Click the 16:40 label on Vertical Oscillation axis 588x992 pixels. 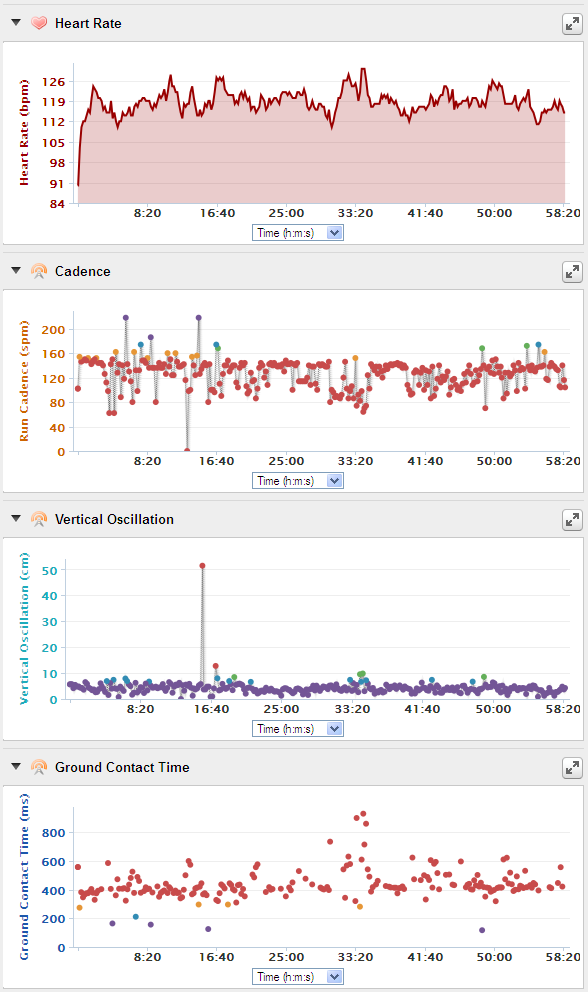click(x=211, y=709)
